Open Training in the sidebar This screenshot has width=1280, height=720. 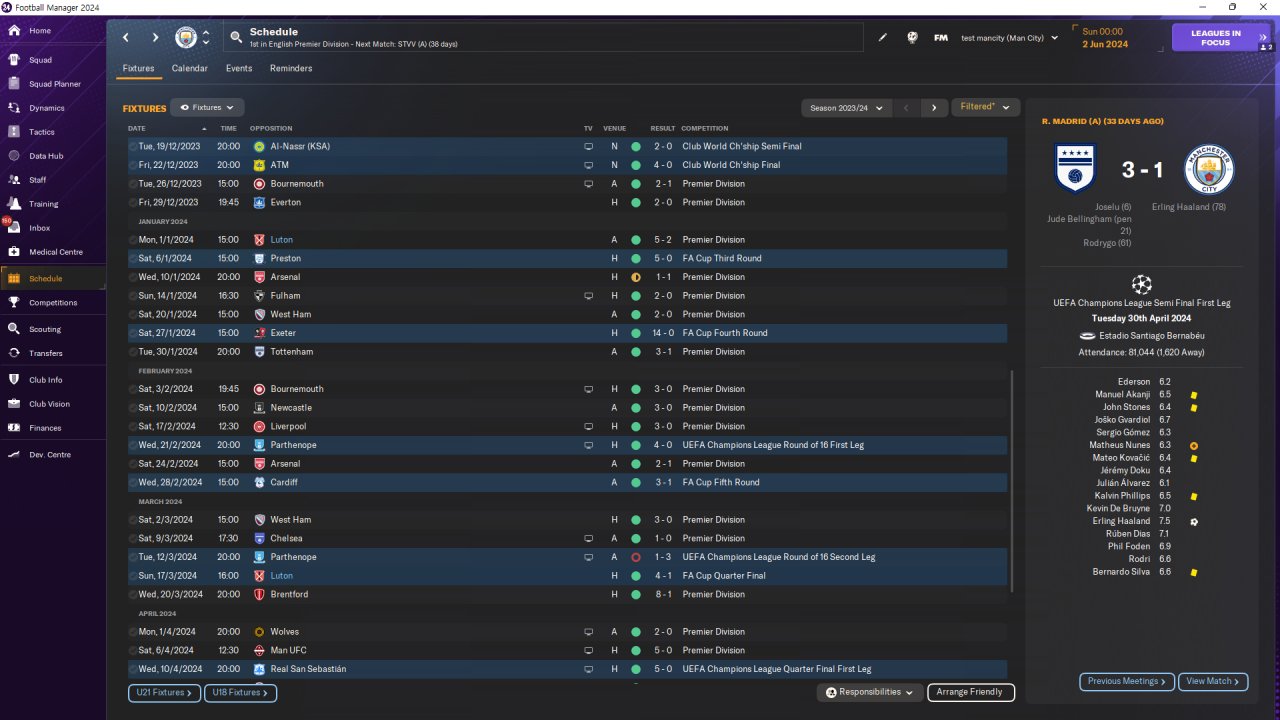pos(52,204)
